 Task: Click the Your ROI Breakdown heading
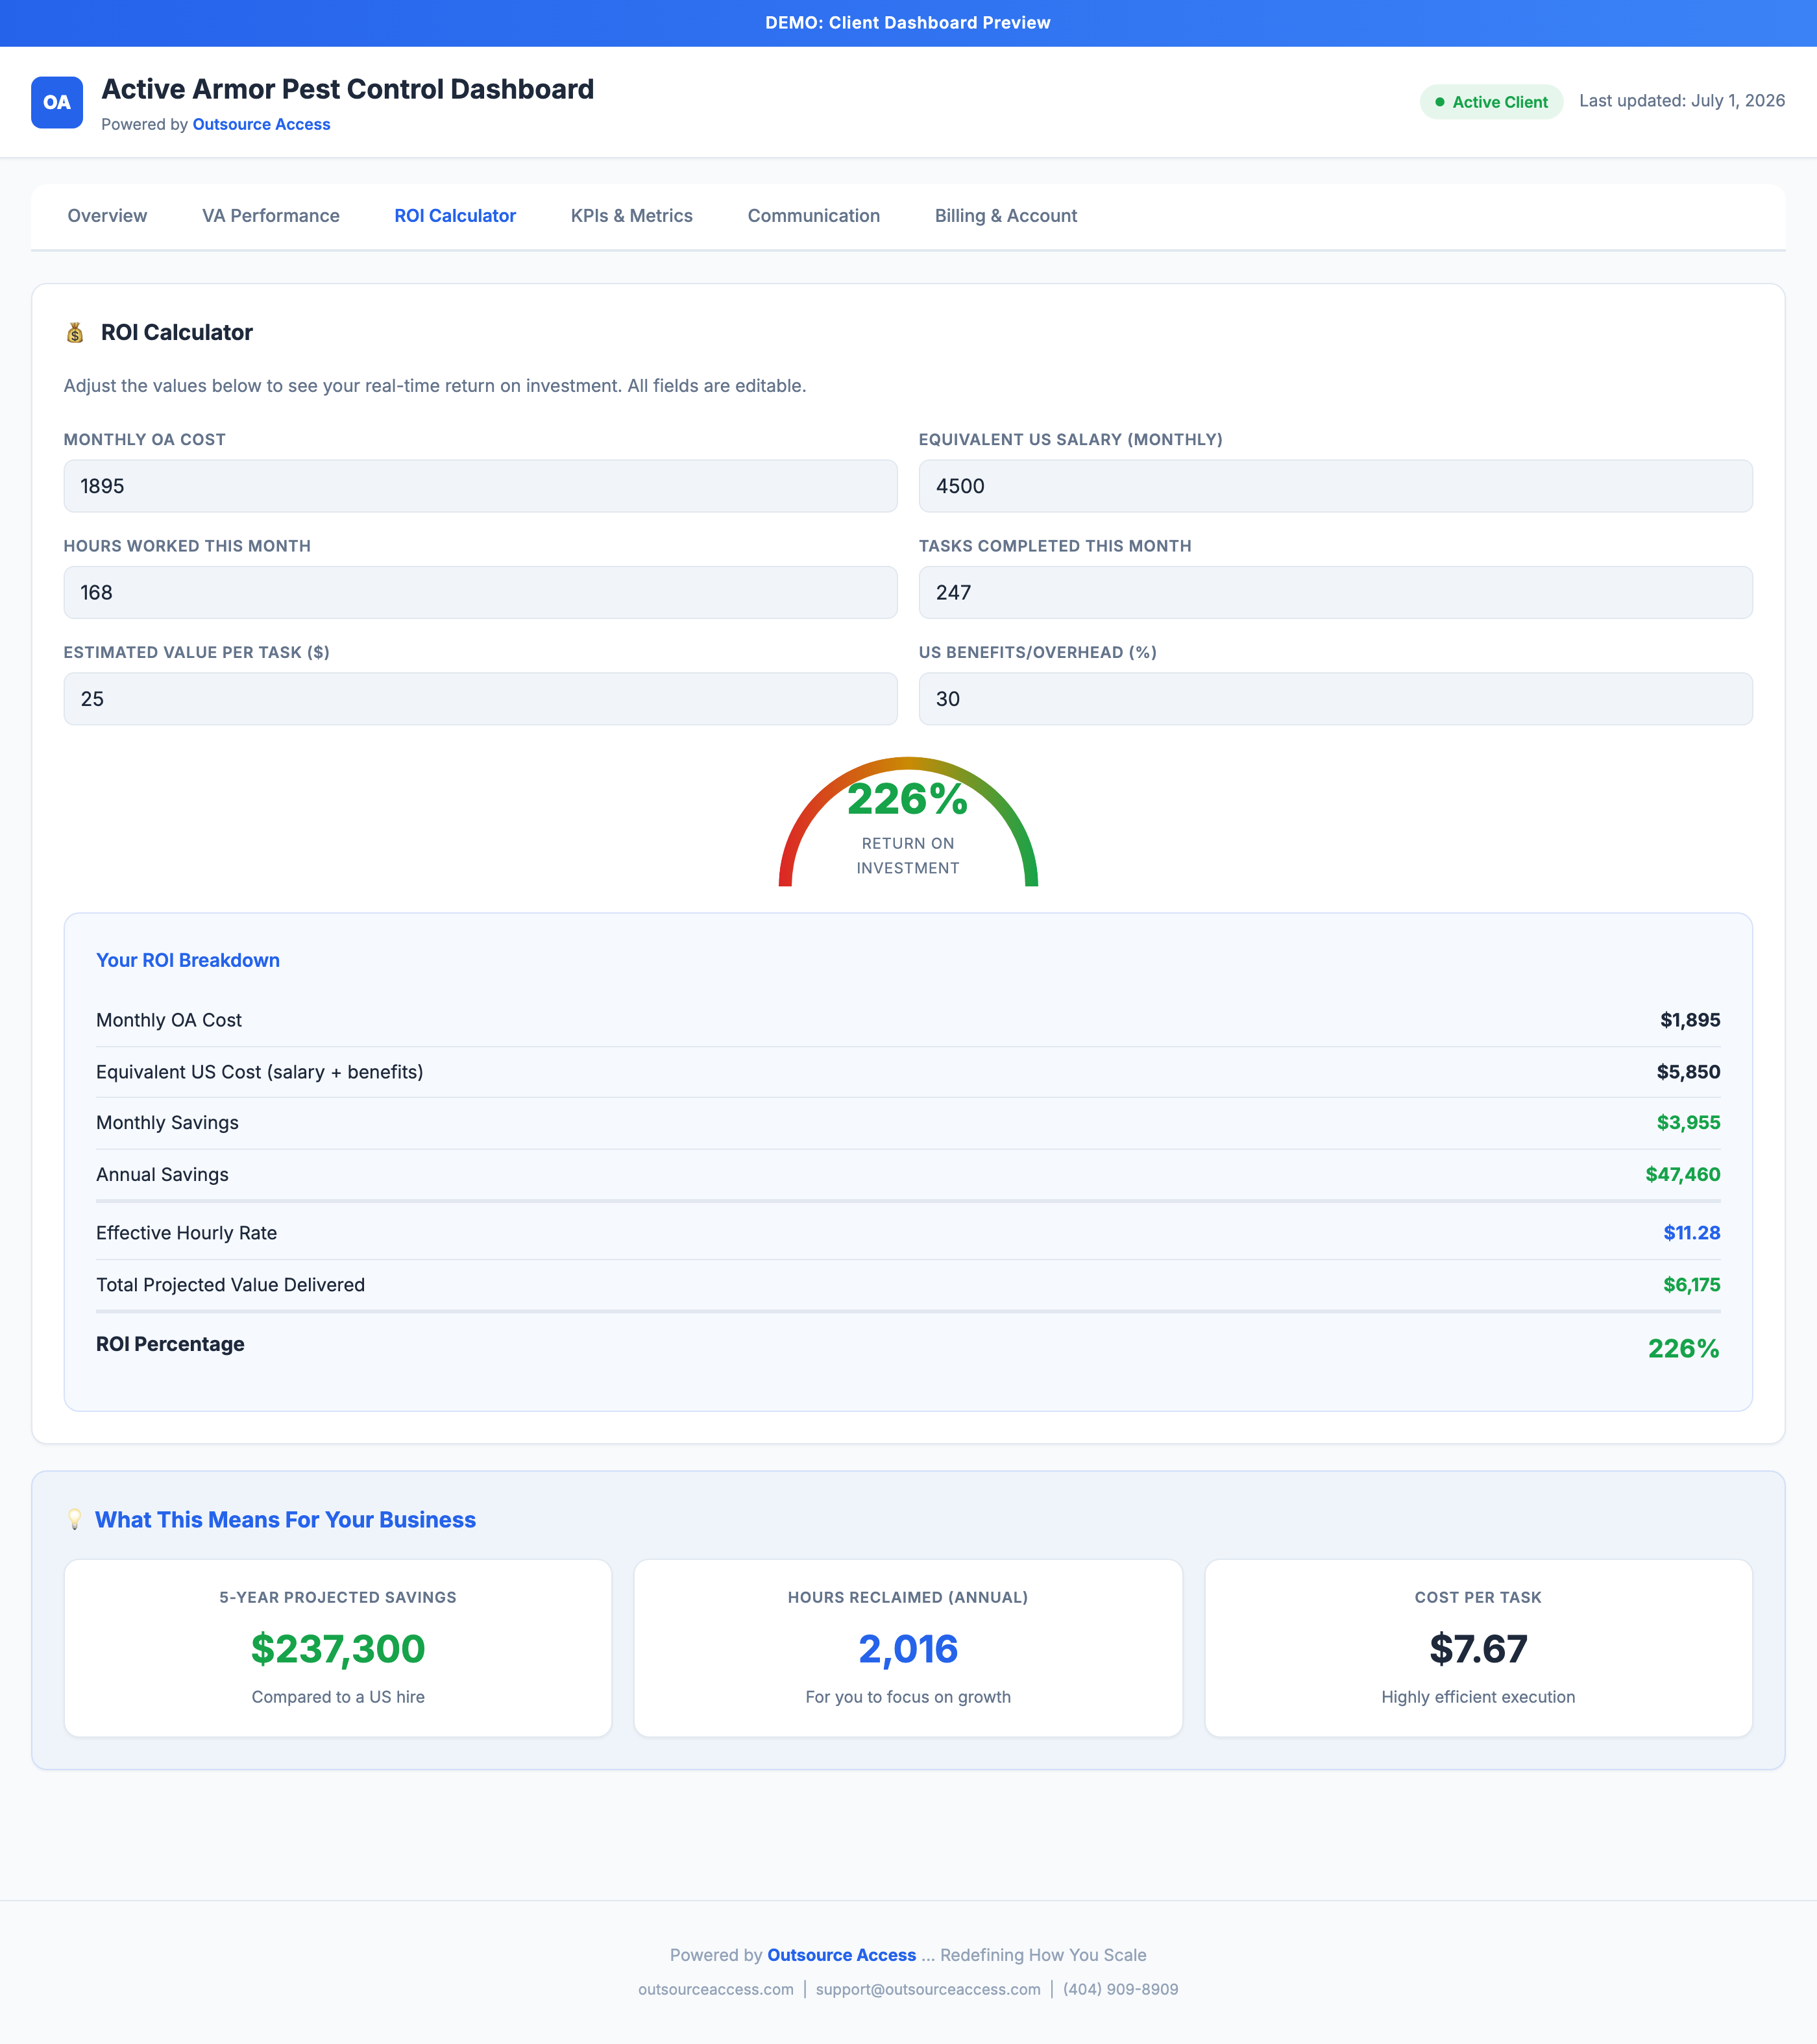[188, 960]
